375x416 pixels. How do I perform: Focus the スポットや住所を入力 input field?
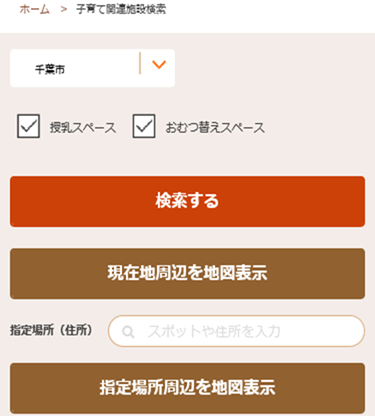[236, 331]
